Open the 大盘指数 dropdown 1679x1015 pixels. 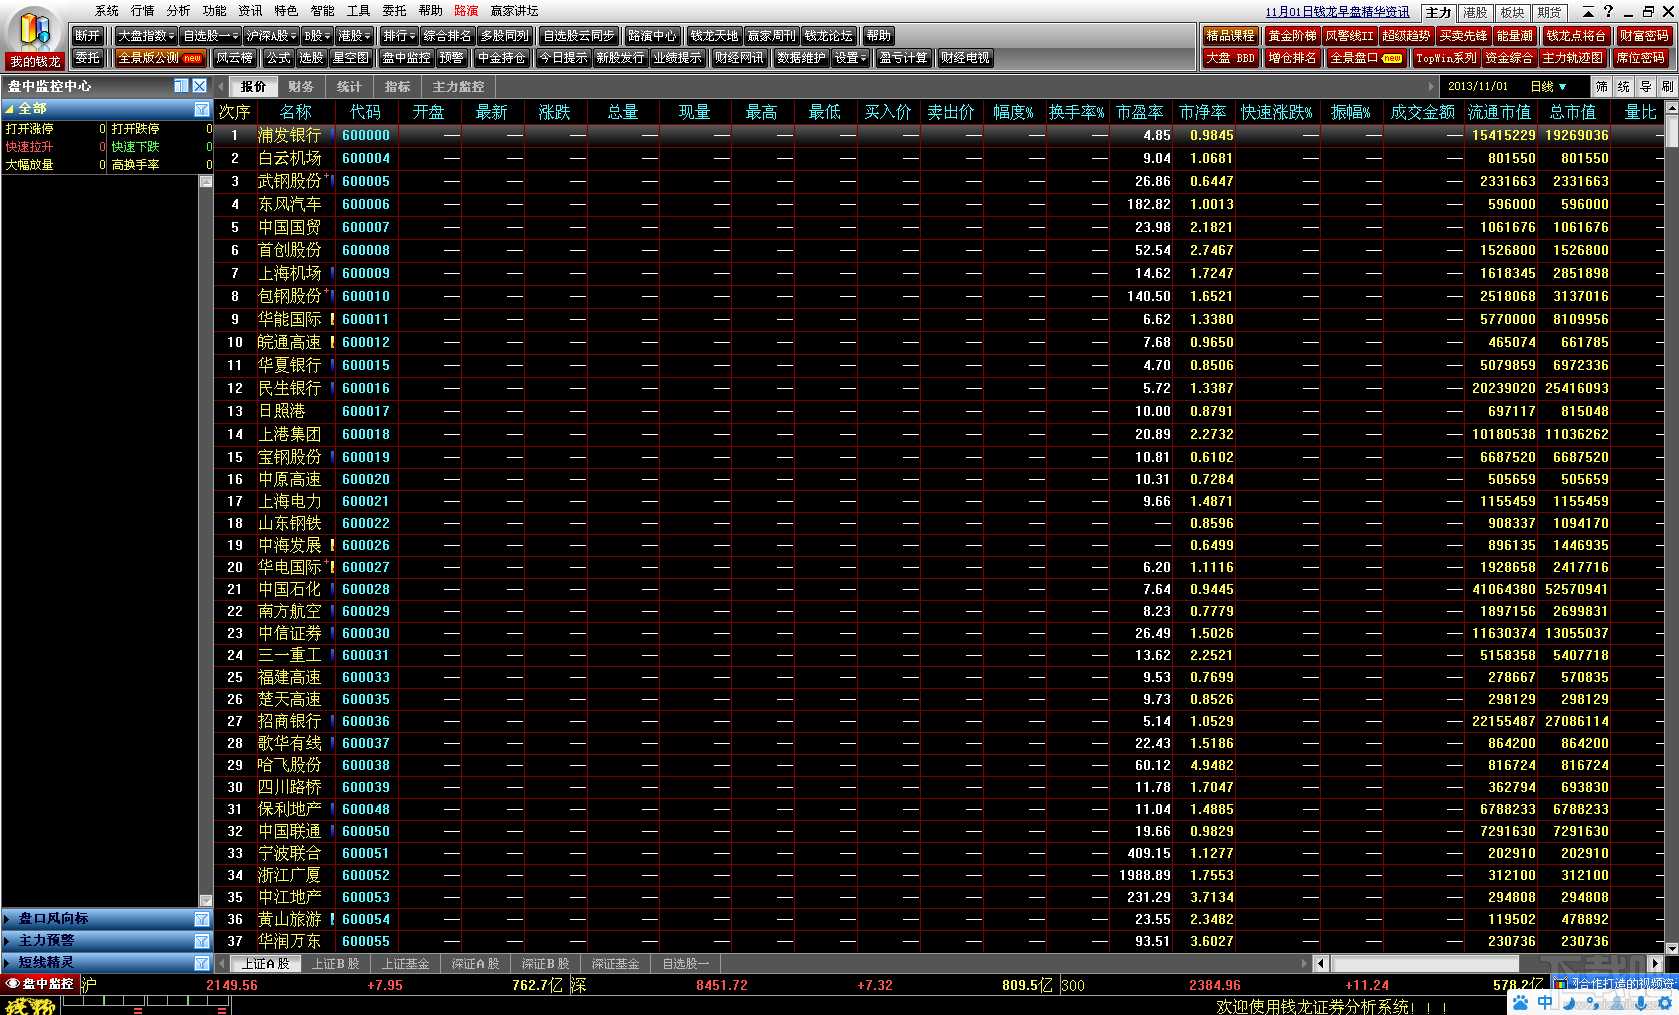pyautogui.click(x=146, y=36)
